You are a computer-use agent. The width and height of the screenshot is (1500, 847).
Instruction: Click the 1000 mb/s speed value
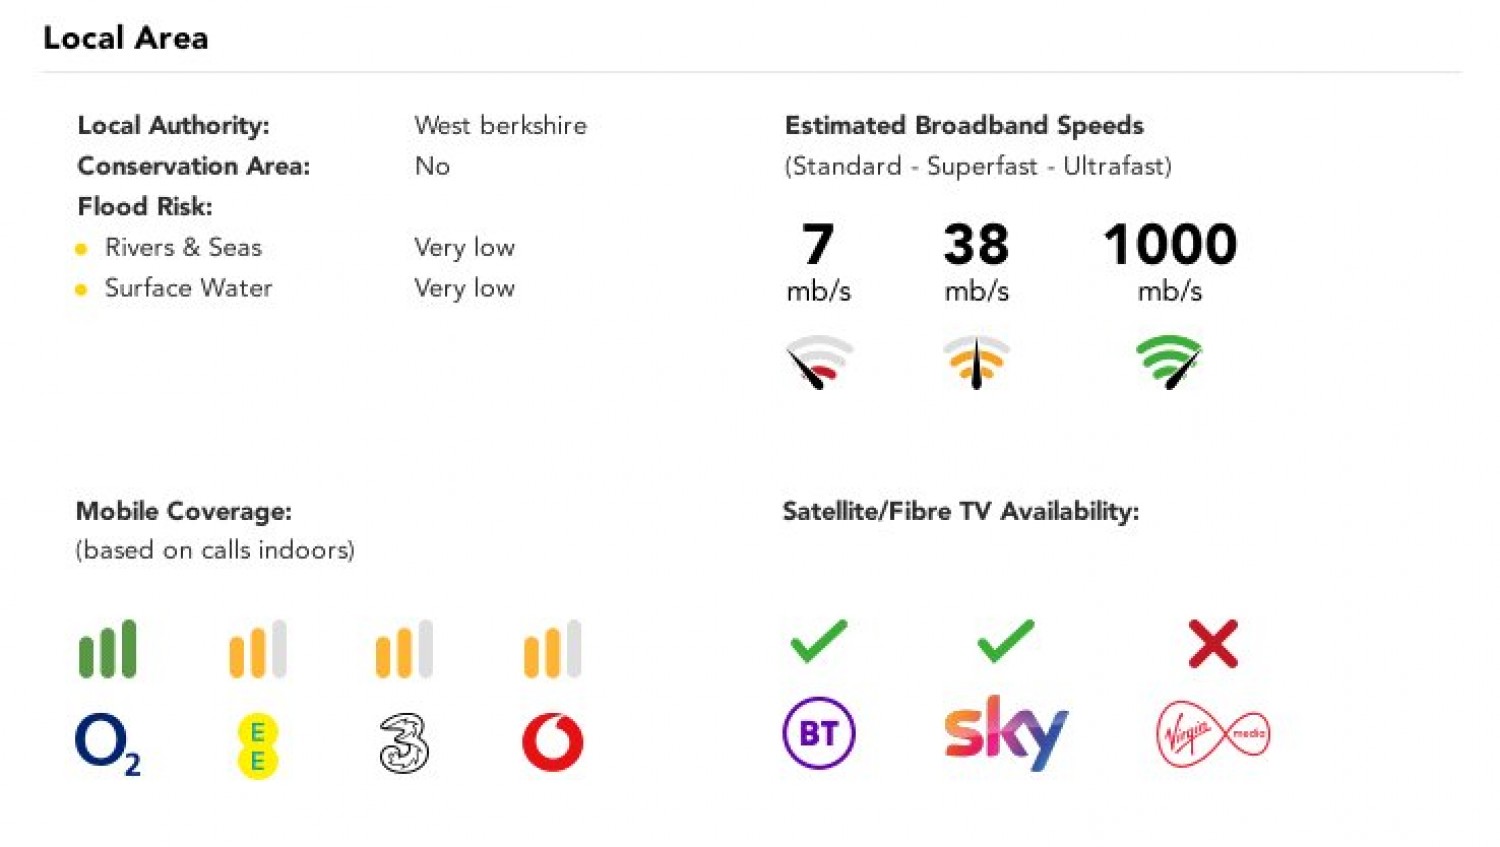click(1170, 262)
